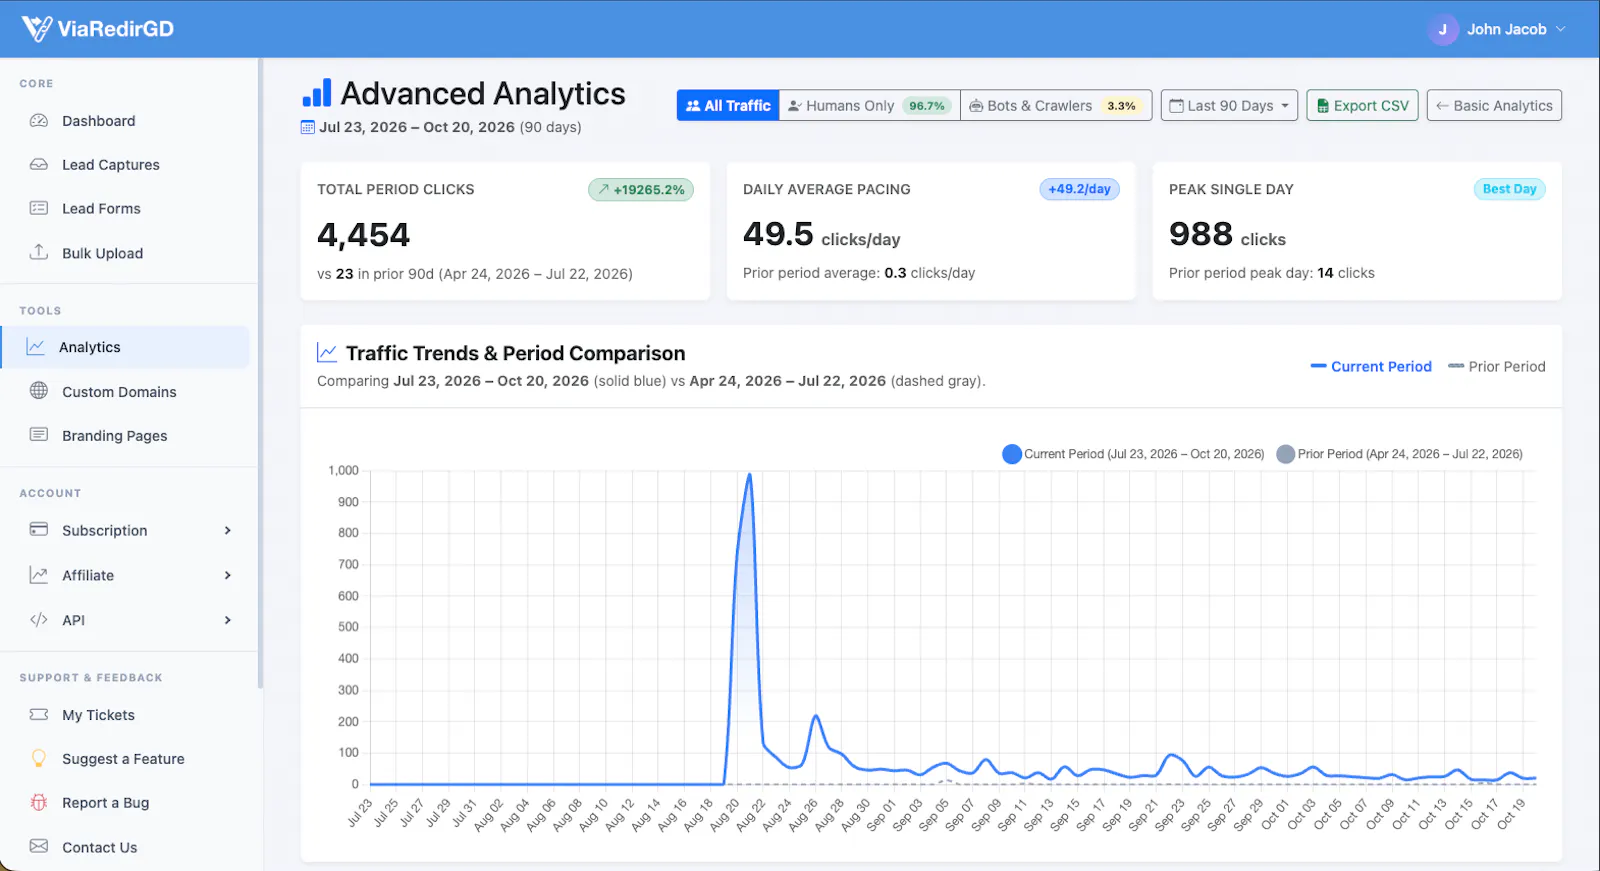This screenshot has height=871, width=1600.
Task: Expand the API submenu chevron
Action: (228, 620)
